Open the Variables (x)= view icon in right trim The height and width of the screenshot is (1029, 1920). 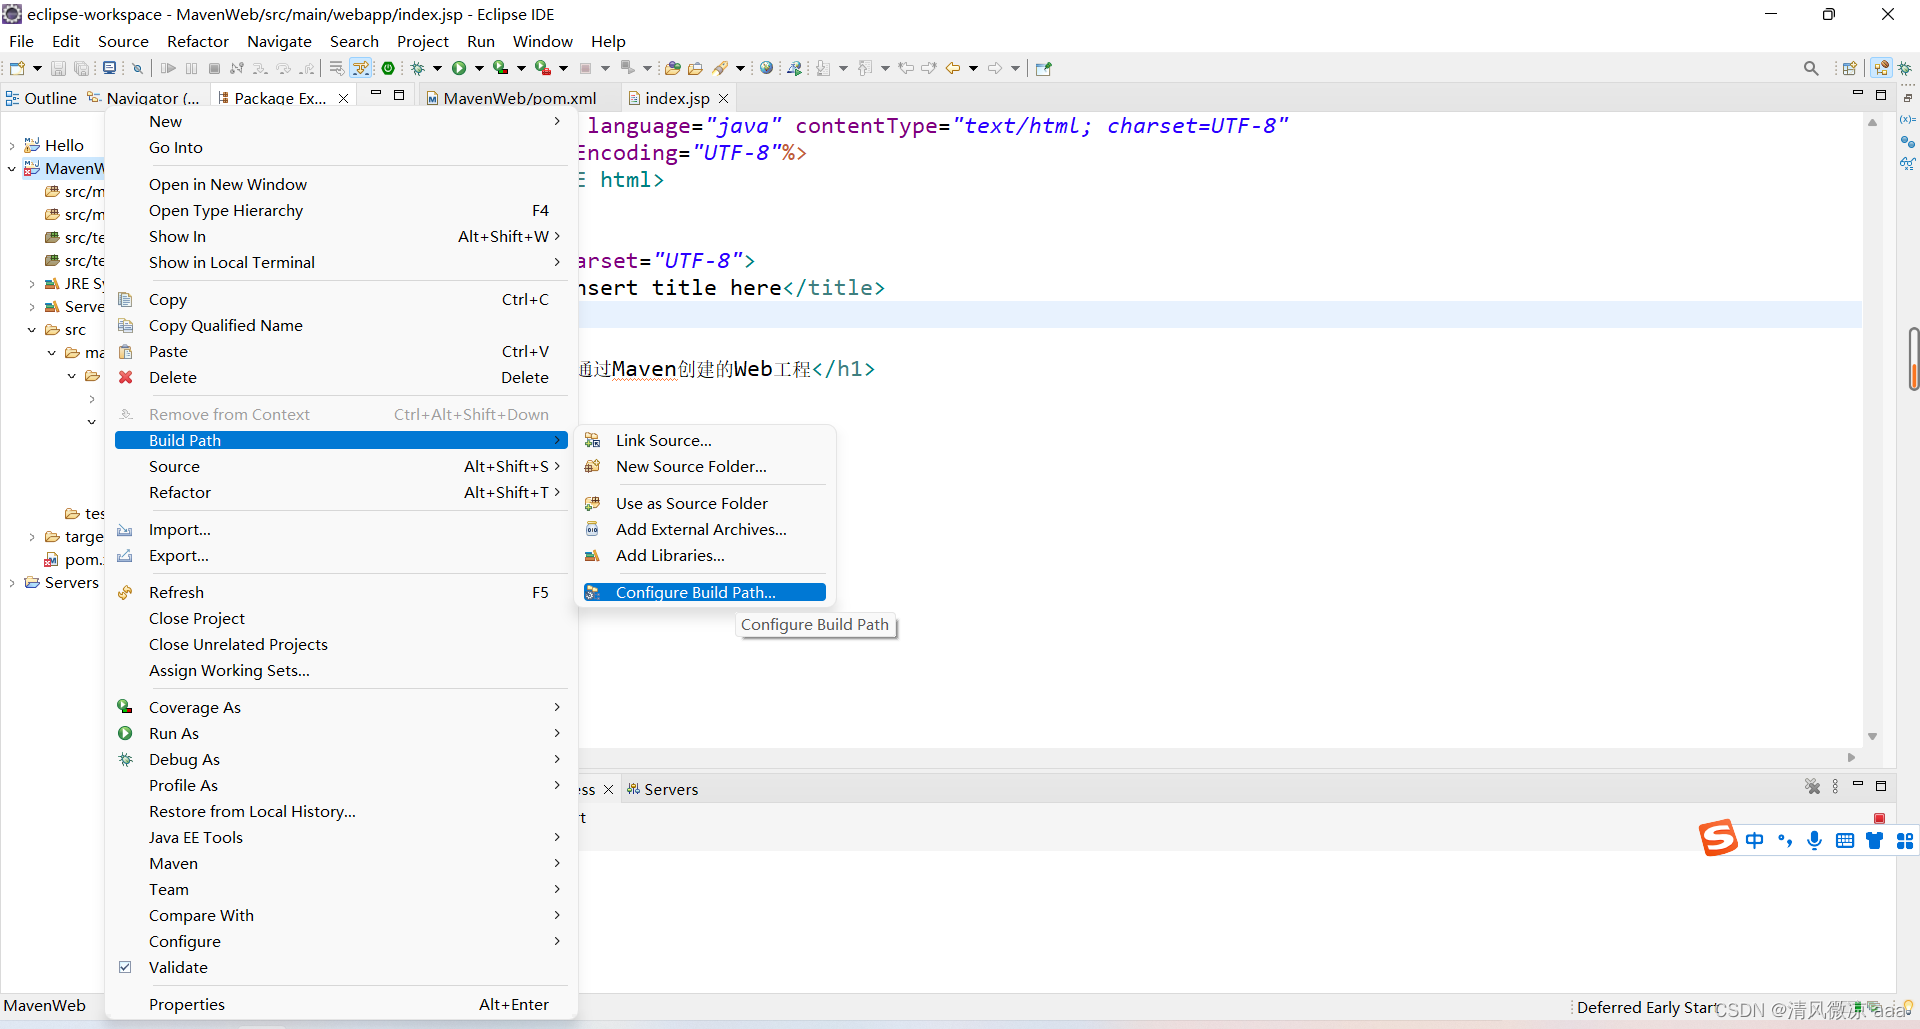(1908, 119)
